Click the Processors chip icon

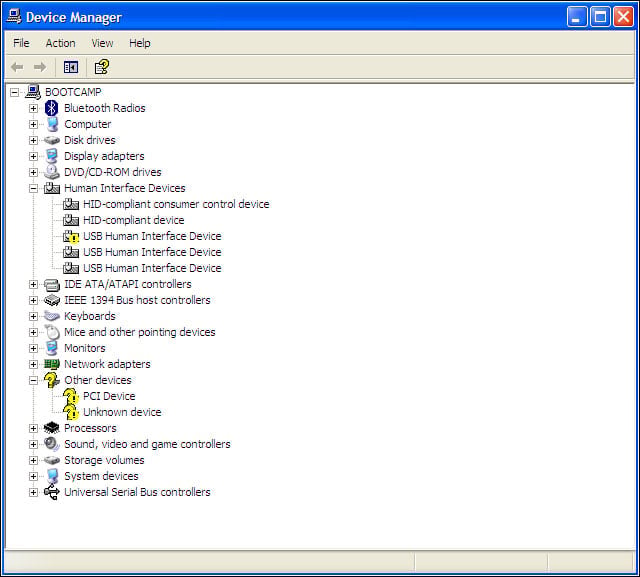coord(52,428)
